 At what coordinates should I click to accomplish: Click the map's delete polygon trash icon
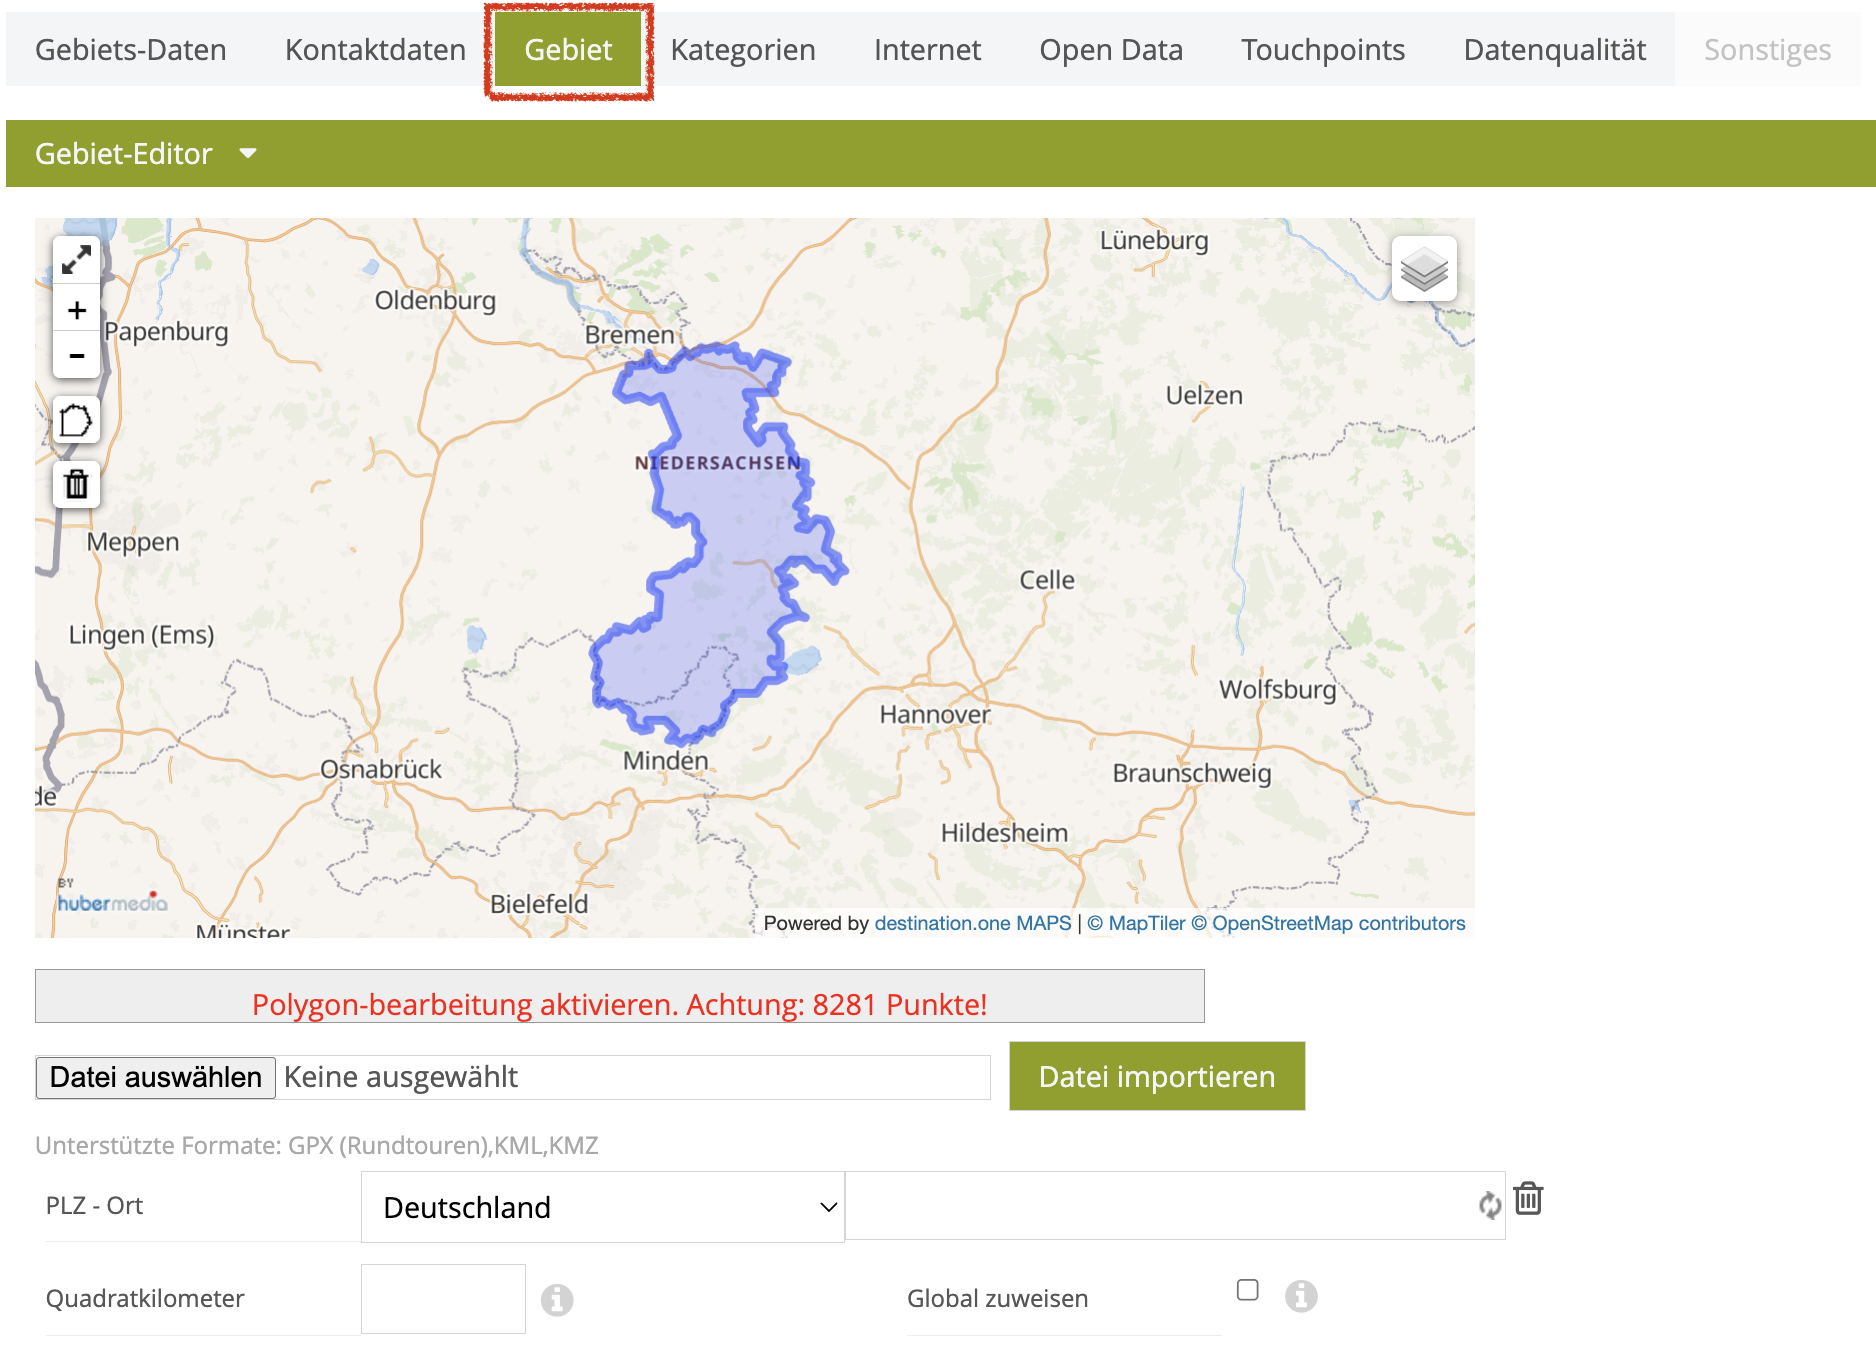[x=76, y=485]
